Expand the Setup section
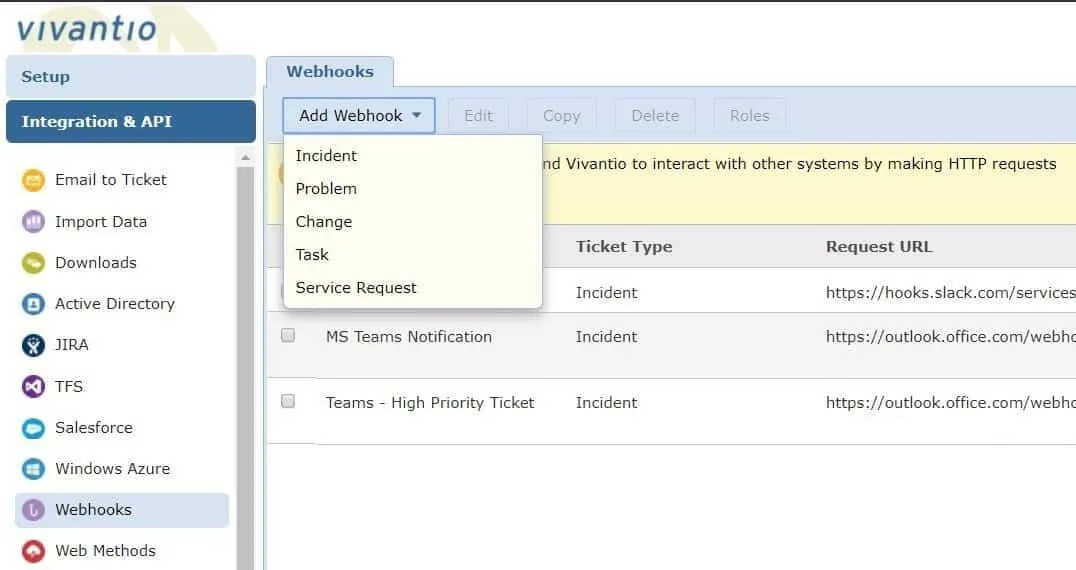The height and width of the screenshot is (570, 1076). pos(130,76)
